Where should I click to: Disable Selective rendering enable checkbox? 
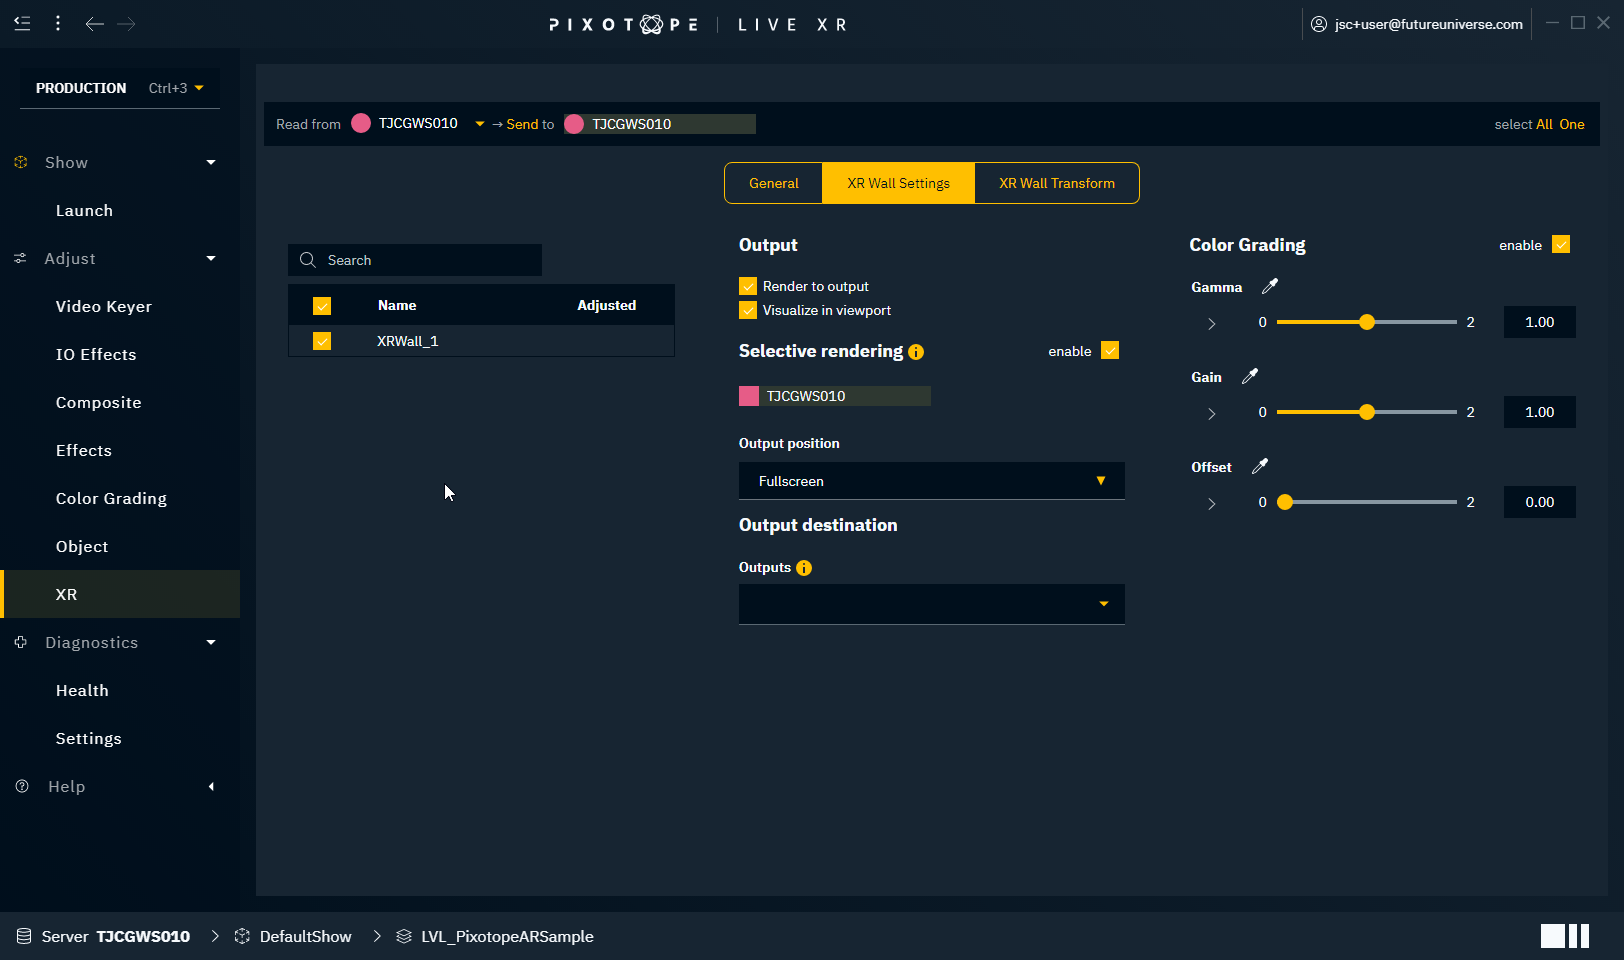[1110, 350]
